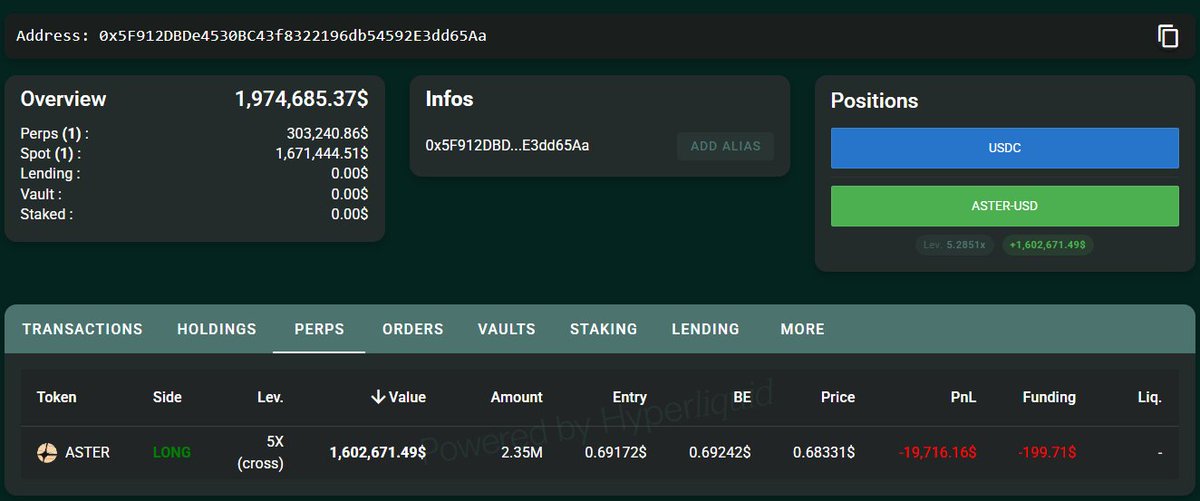This screenshot has height=501, width=1200.
Task: Switch to the VAULTS tab
Action: (507, 329)
